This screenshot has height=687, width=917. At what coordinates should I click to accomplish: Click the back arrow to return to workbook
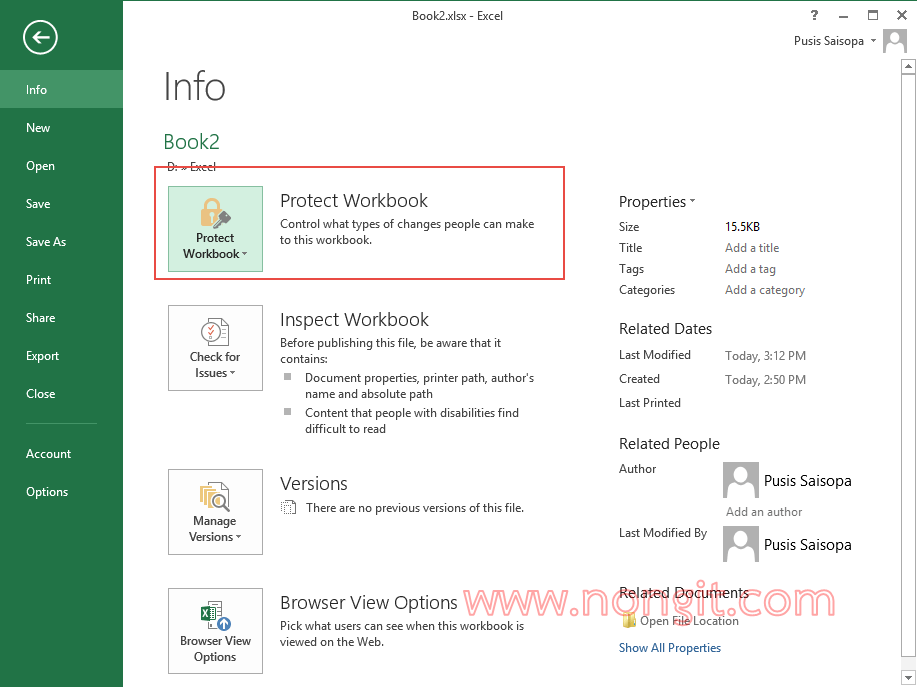click(x=40, y=38)
